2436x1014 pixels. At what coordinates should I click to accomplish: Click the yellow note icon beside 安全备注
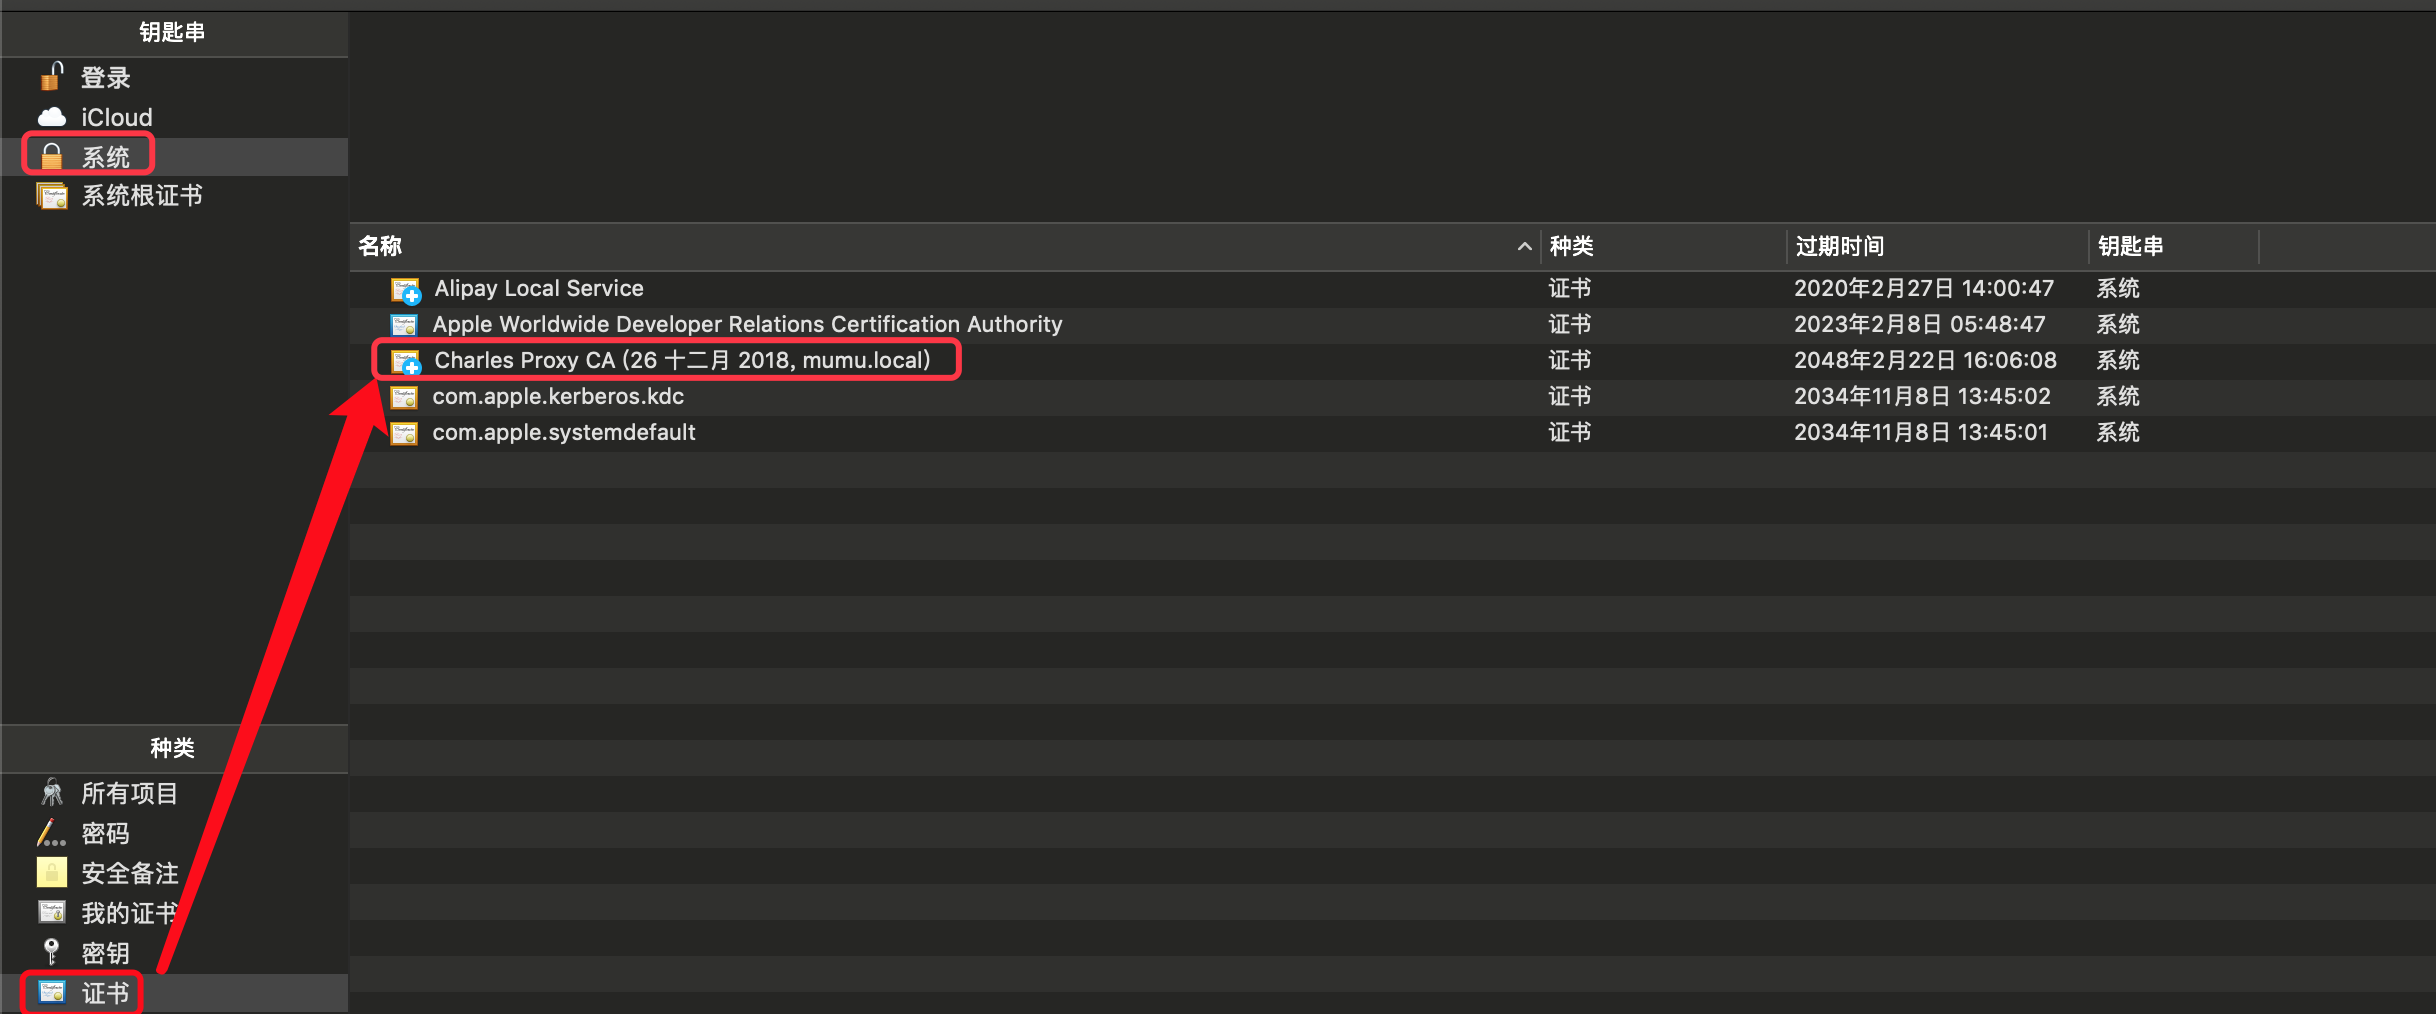coord(52,873)
